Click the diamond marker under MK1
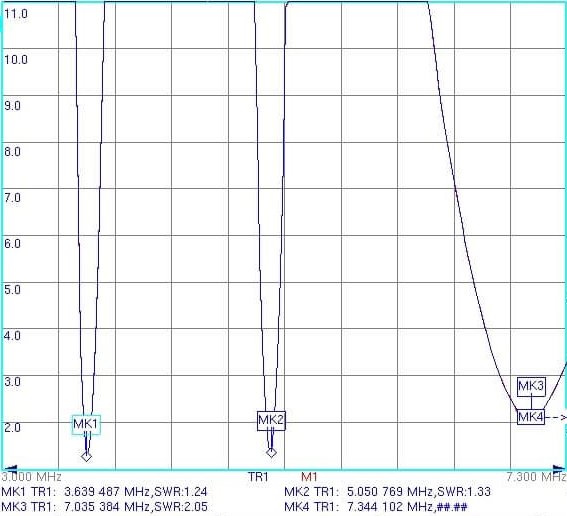Screen dimensions: 567x516 click(86, 457)
